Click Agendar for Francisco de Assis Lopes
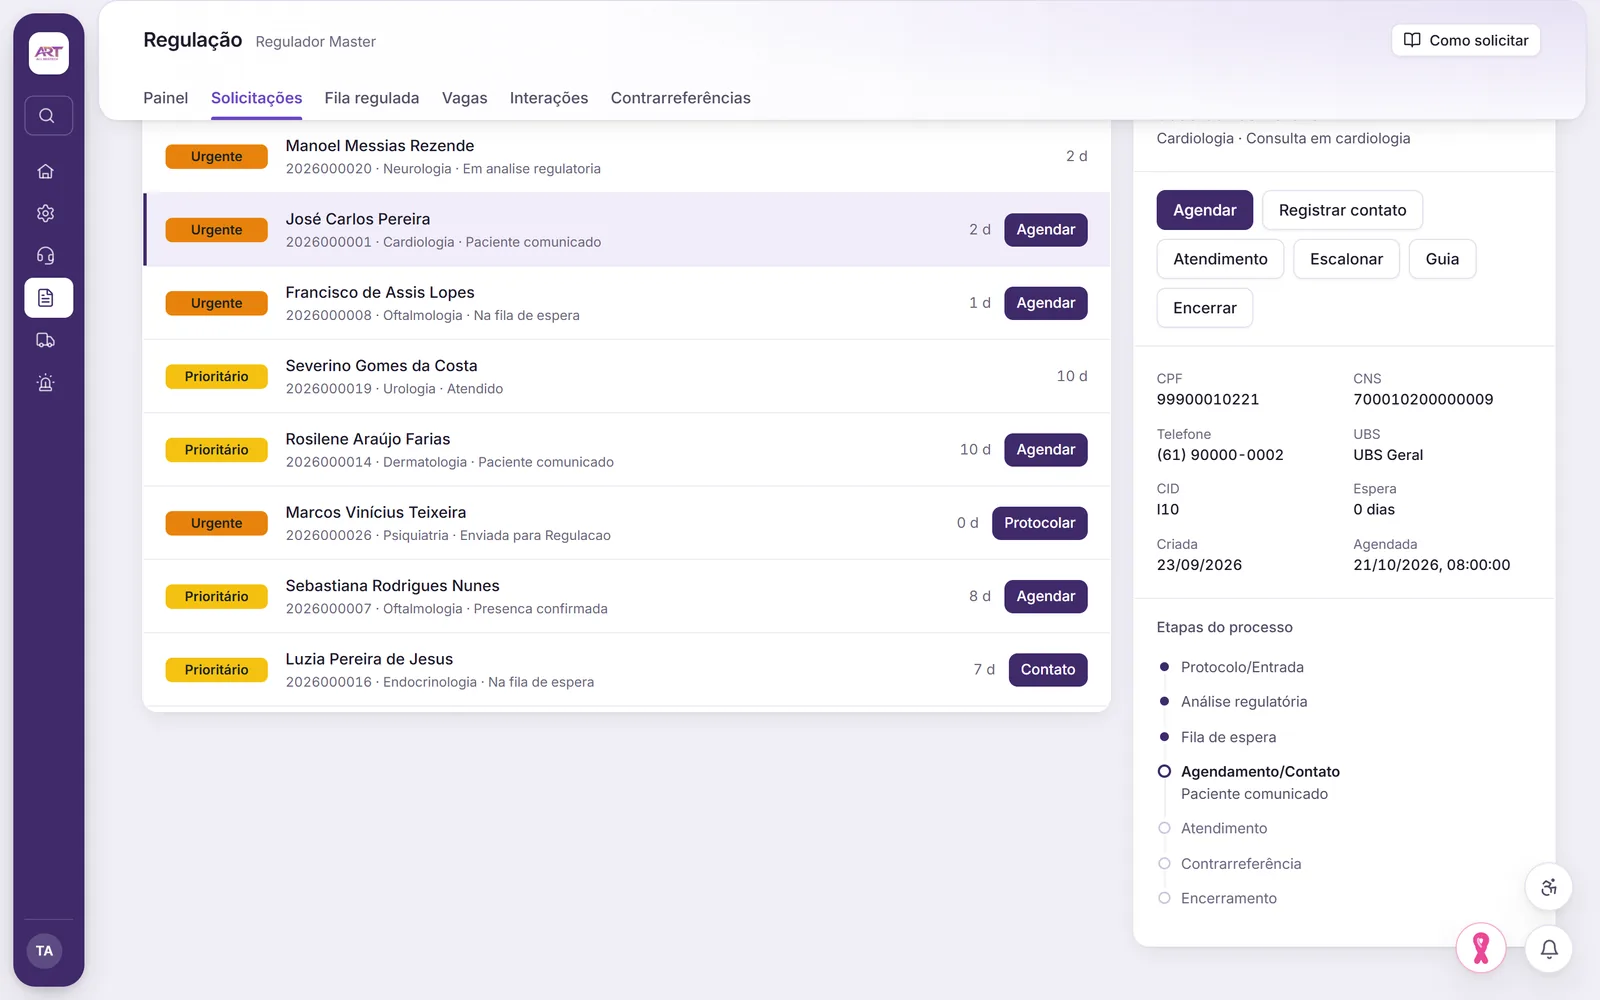The height and width of the screenshot is (1000, 1600). [x=1046, y=303]
